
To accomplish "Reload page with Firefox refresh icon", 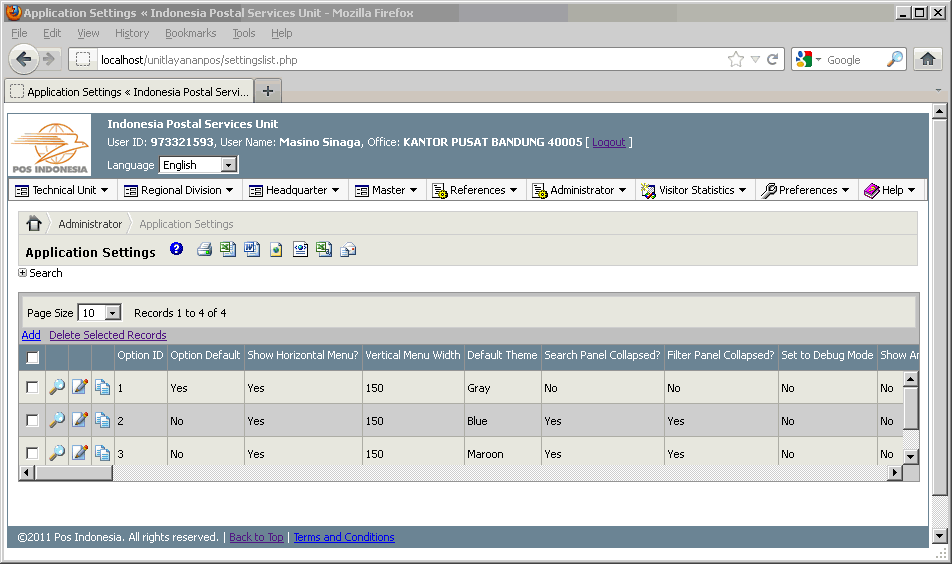I will click(x=773, y=60).
